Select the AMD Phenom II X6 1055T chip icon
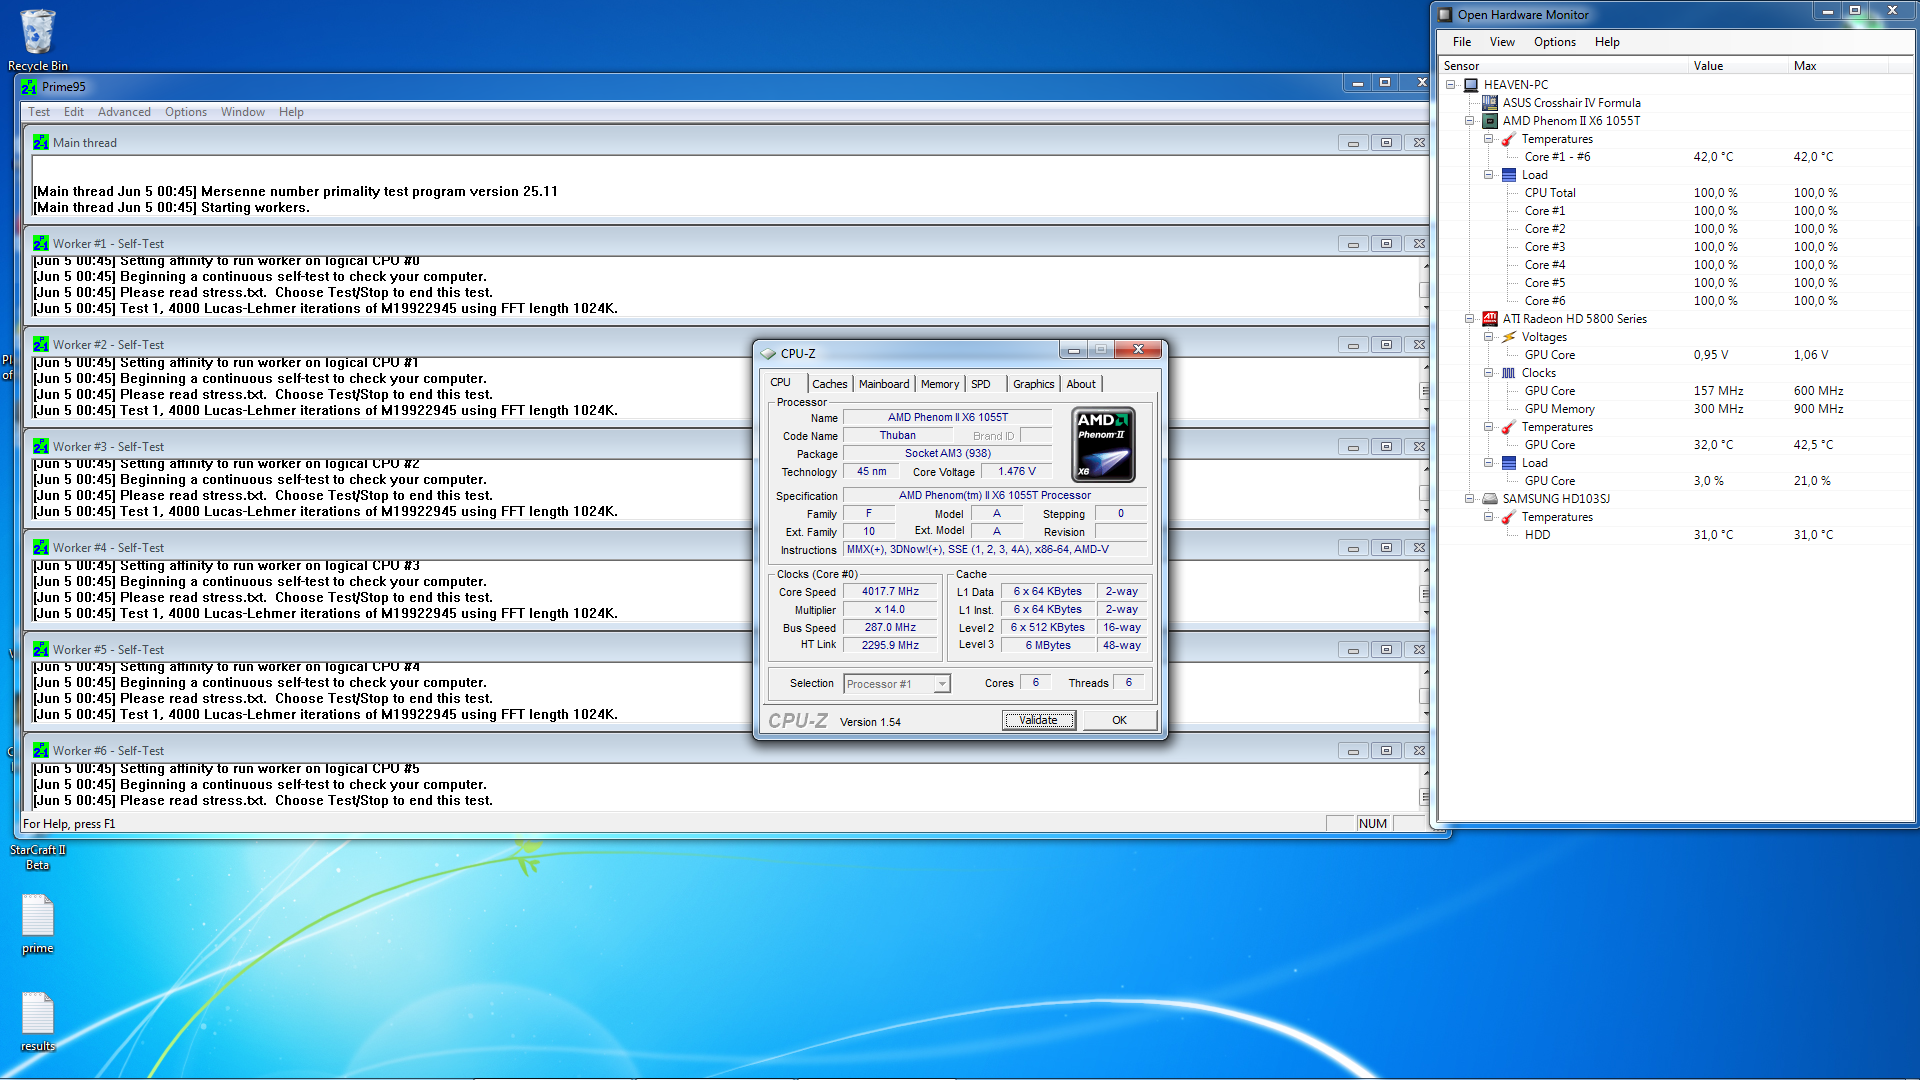Viewport: 1920px width, 1080px height. click(1490, 121)
